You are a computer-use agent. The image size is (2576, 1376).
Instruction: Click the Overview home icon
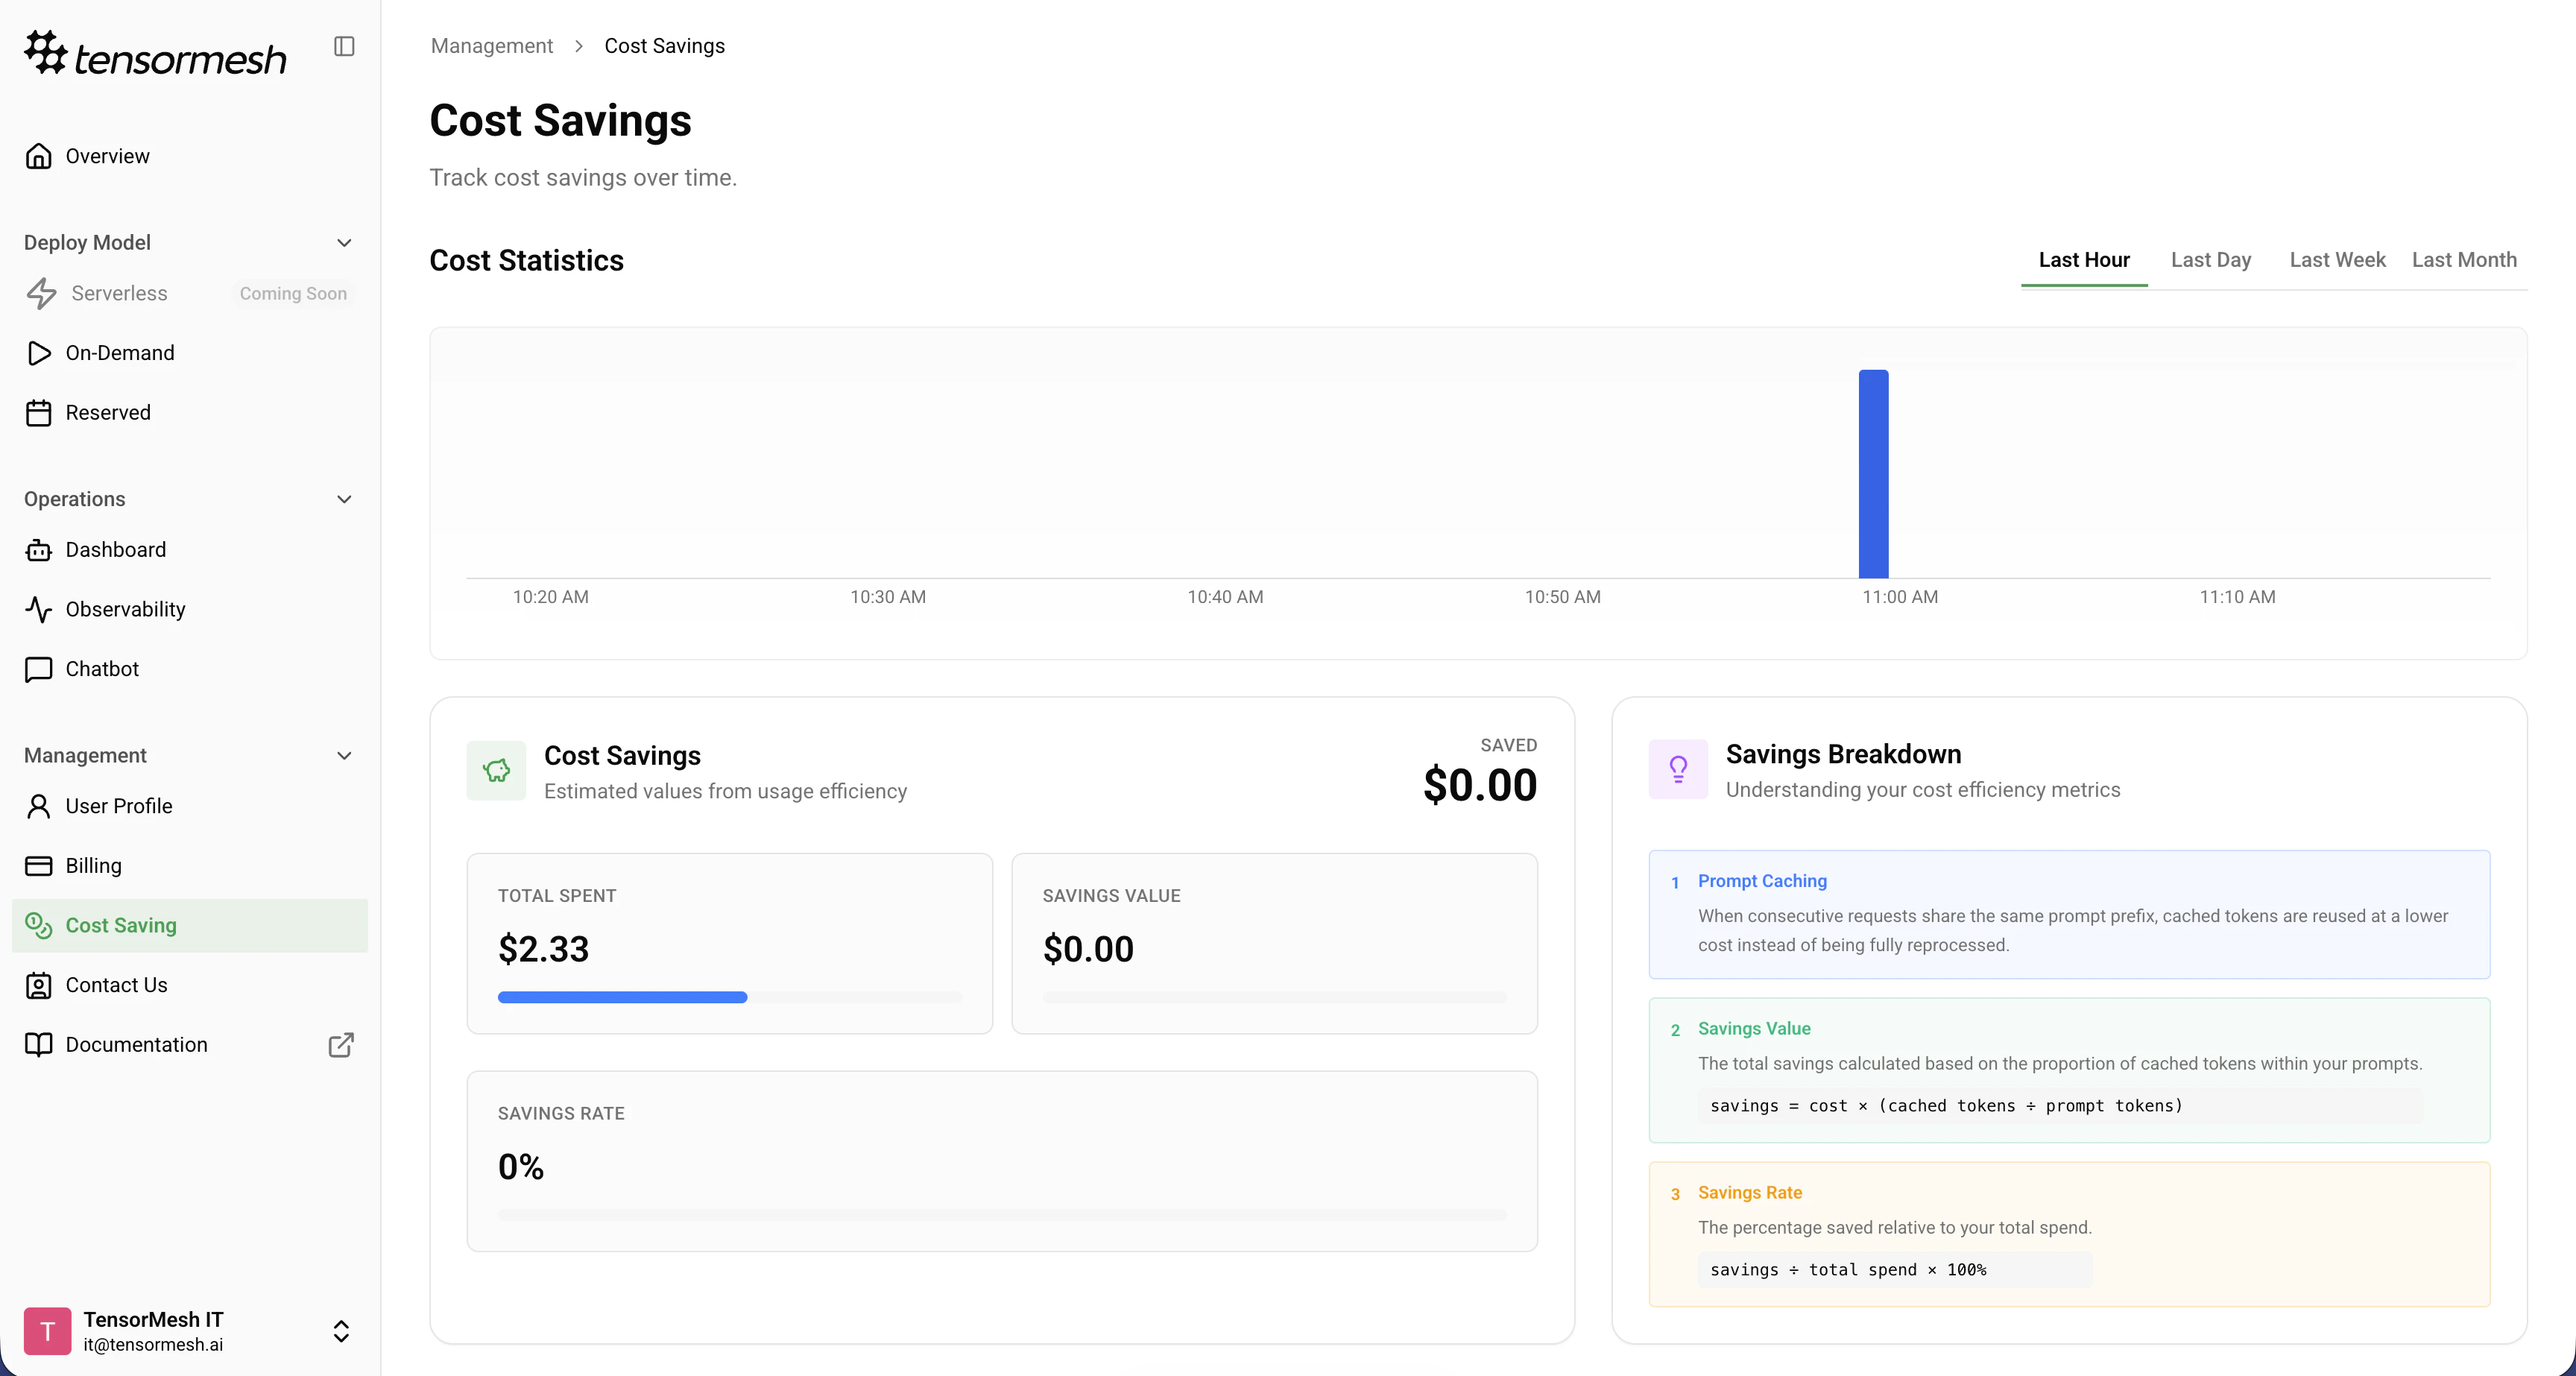pos(39,156)
